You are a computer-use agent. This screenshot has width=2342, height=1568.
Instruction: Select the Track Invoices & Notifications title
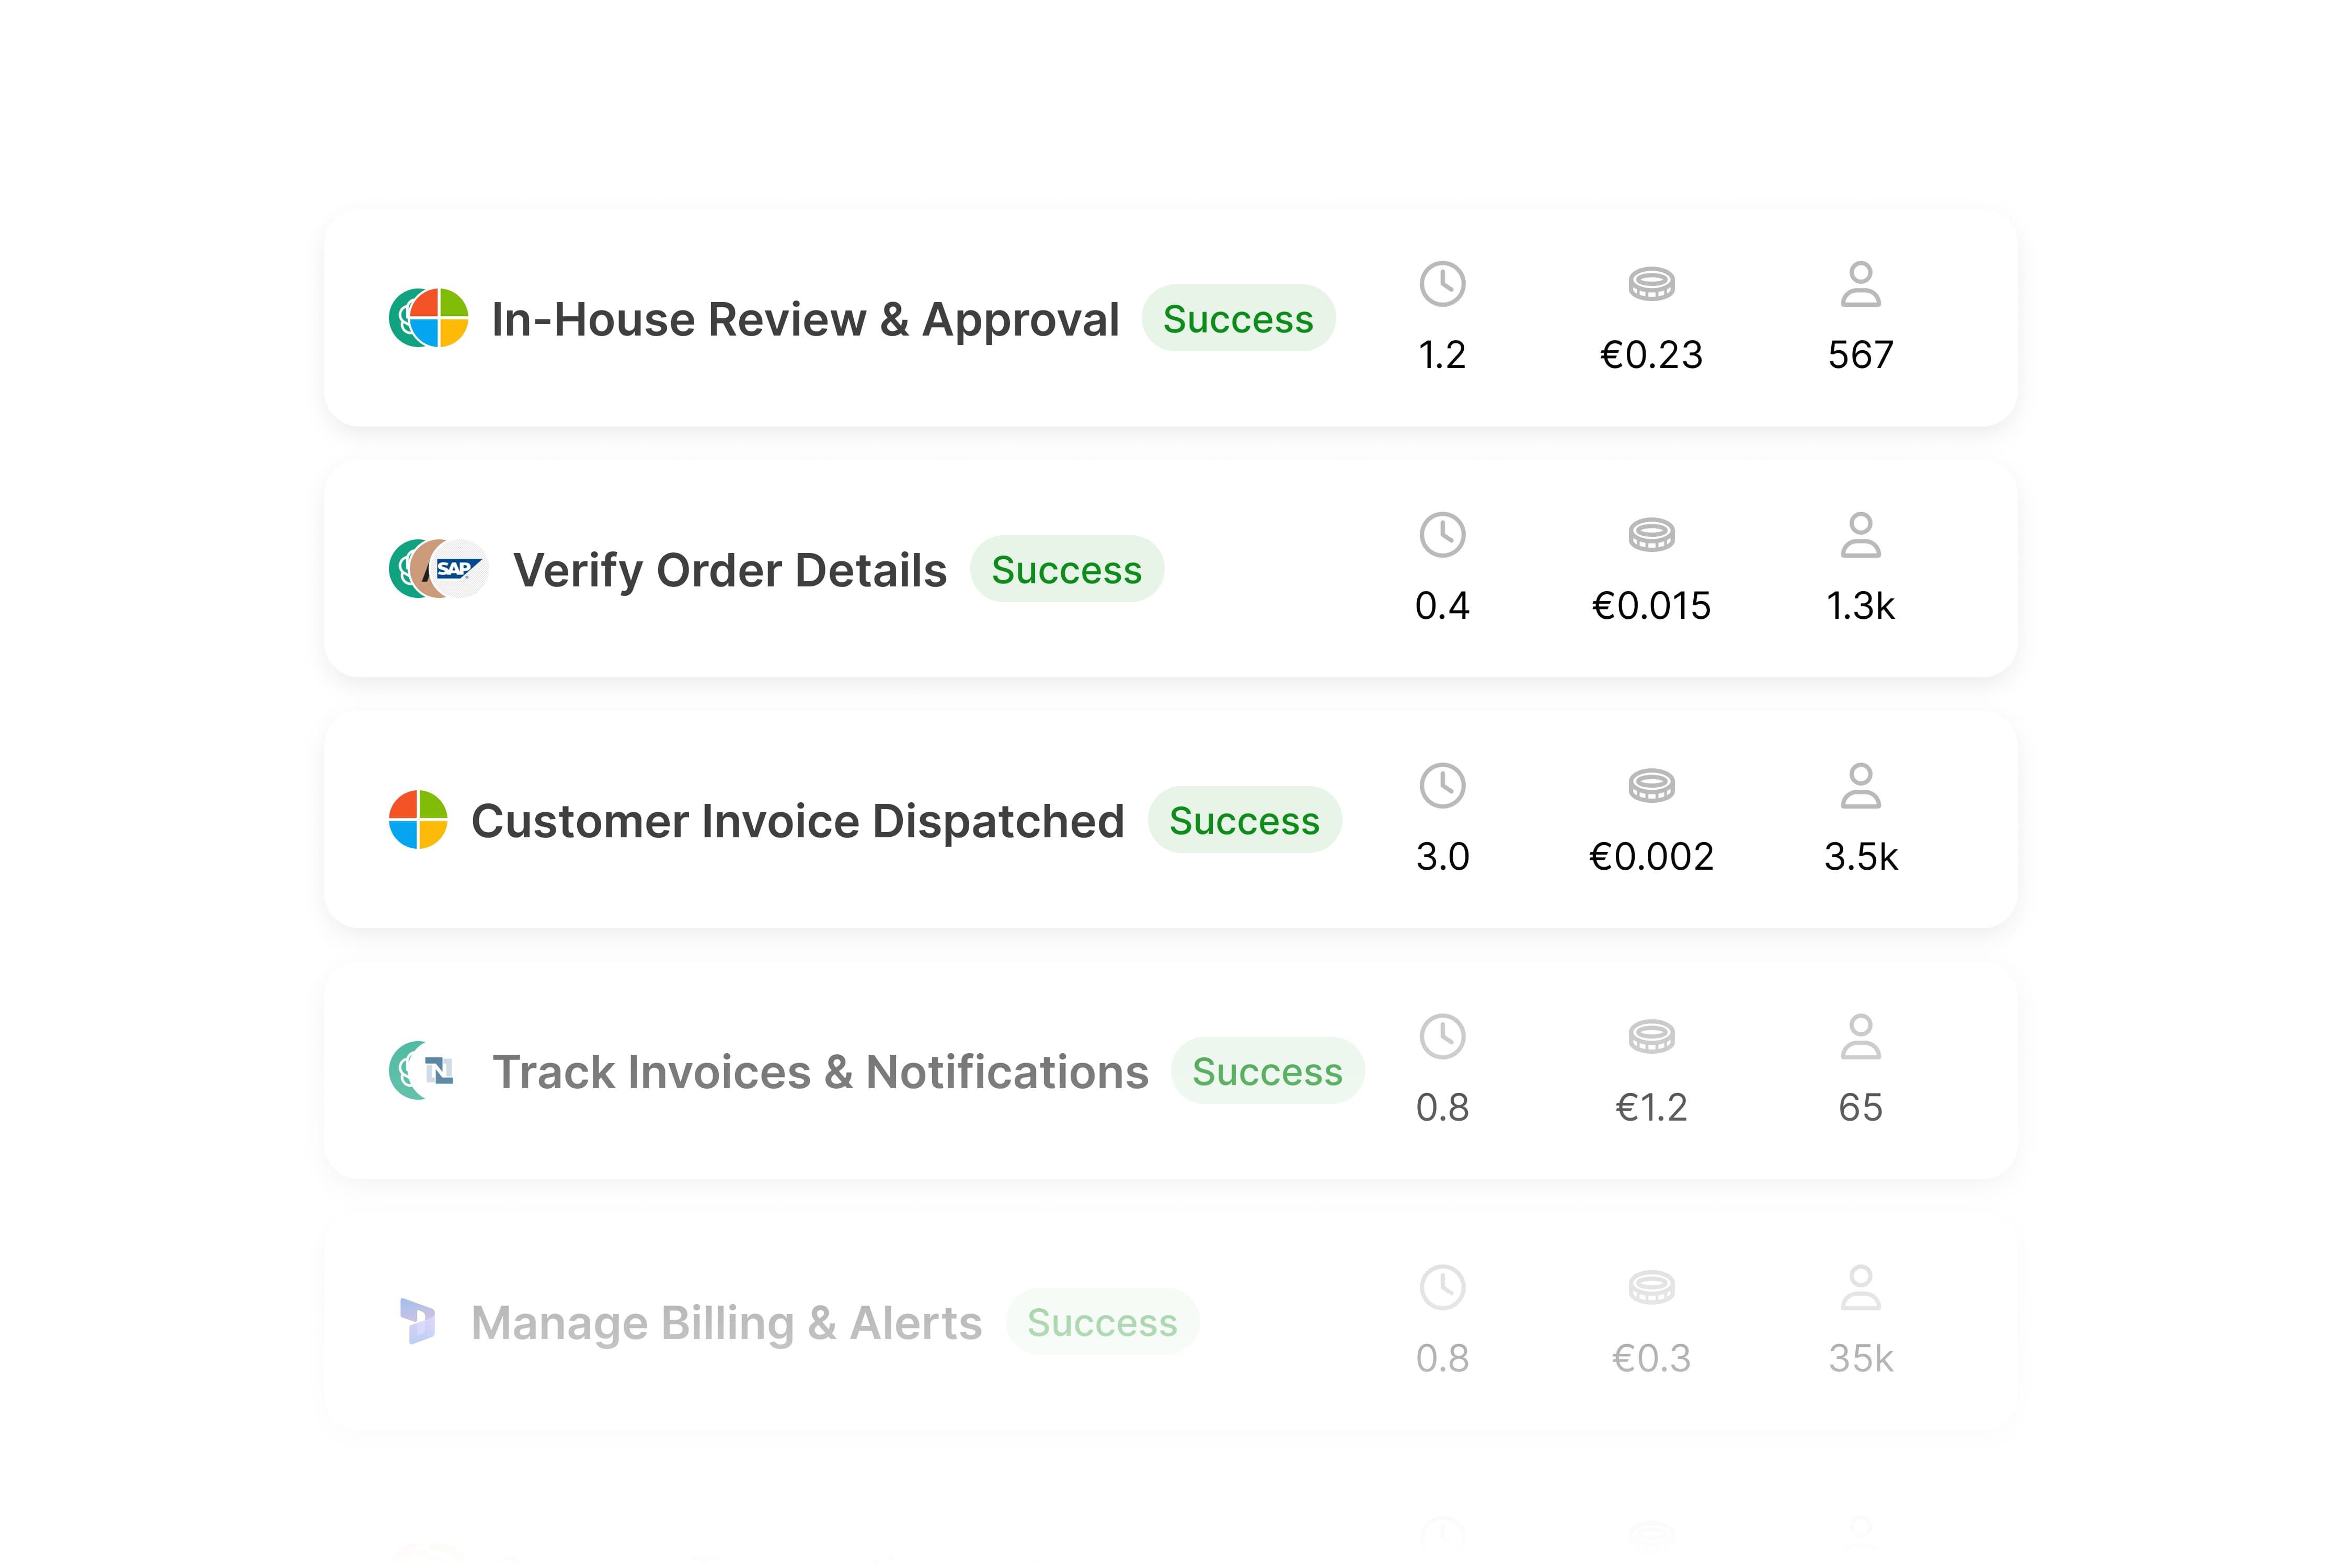pos(820,1072)
